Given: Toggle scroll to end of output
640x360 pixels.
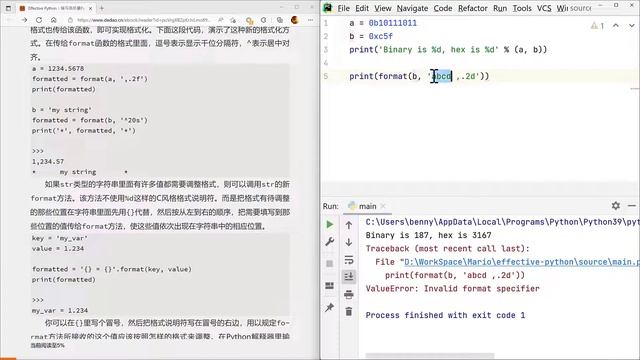Looking at the screenshot, I should 349,277.
